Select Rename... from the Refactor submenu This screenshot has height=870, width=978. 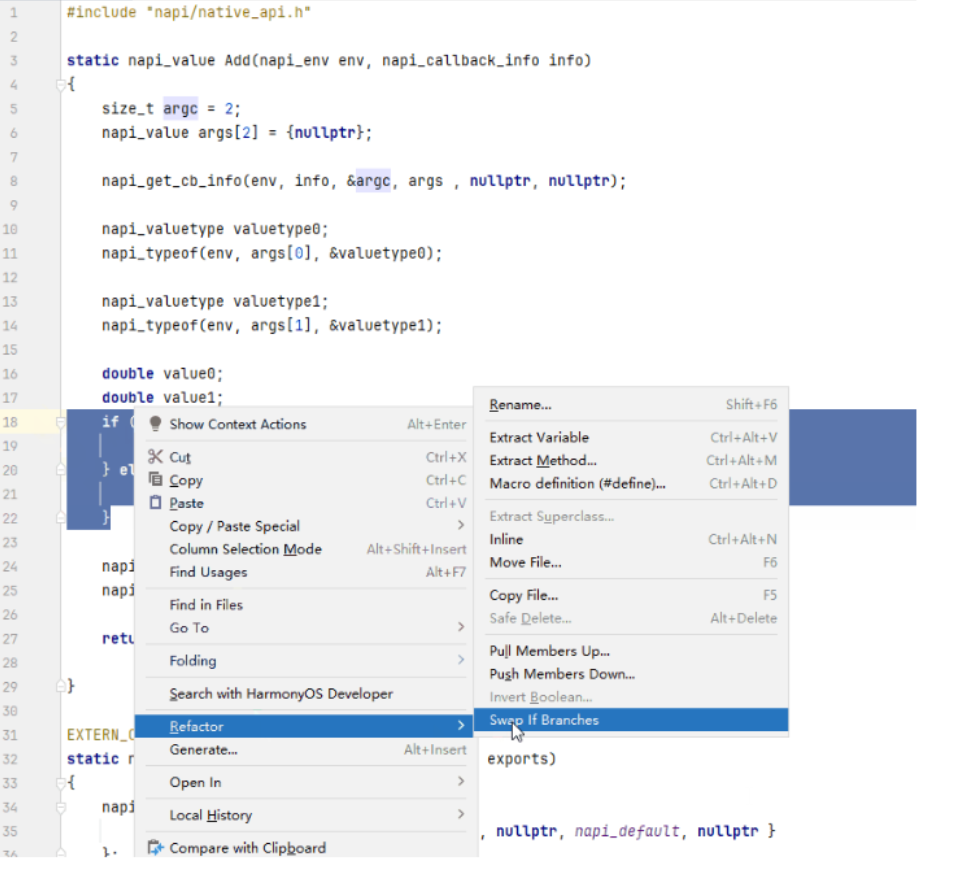[x=520, y=405]
